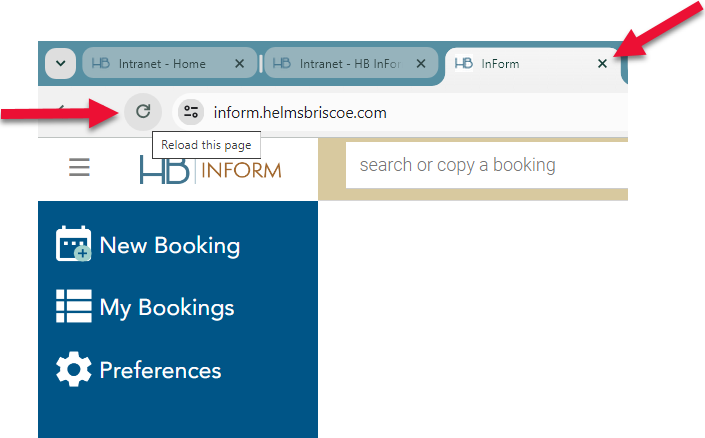The height and width of the screenshot is (438, 705).
Task: Switch to the Intranet - Home tab
Action: [x=161, y=64]
